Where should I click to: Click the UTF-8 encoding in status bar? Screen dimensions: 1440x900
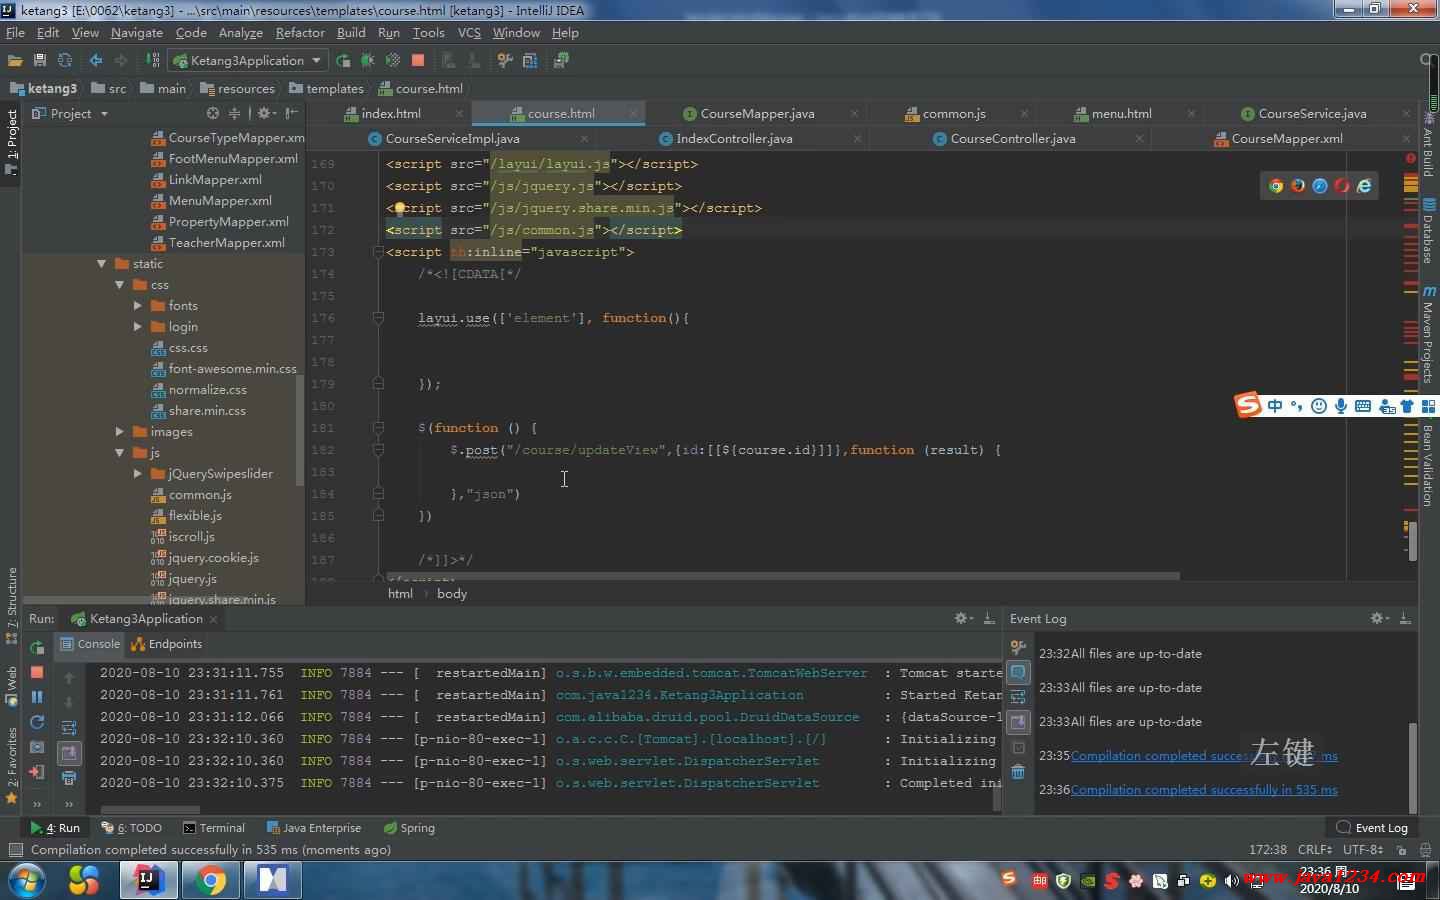pyautogui.click(x=1363, y=849)
